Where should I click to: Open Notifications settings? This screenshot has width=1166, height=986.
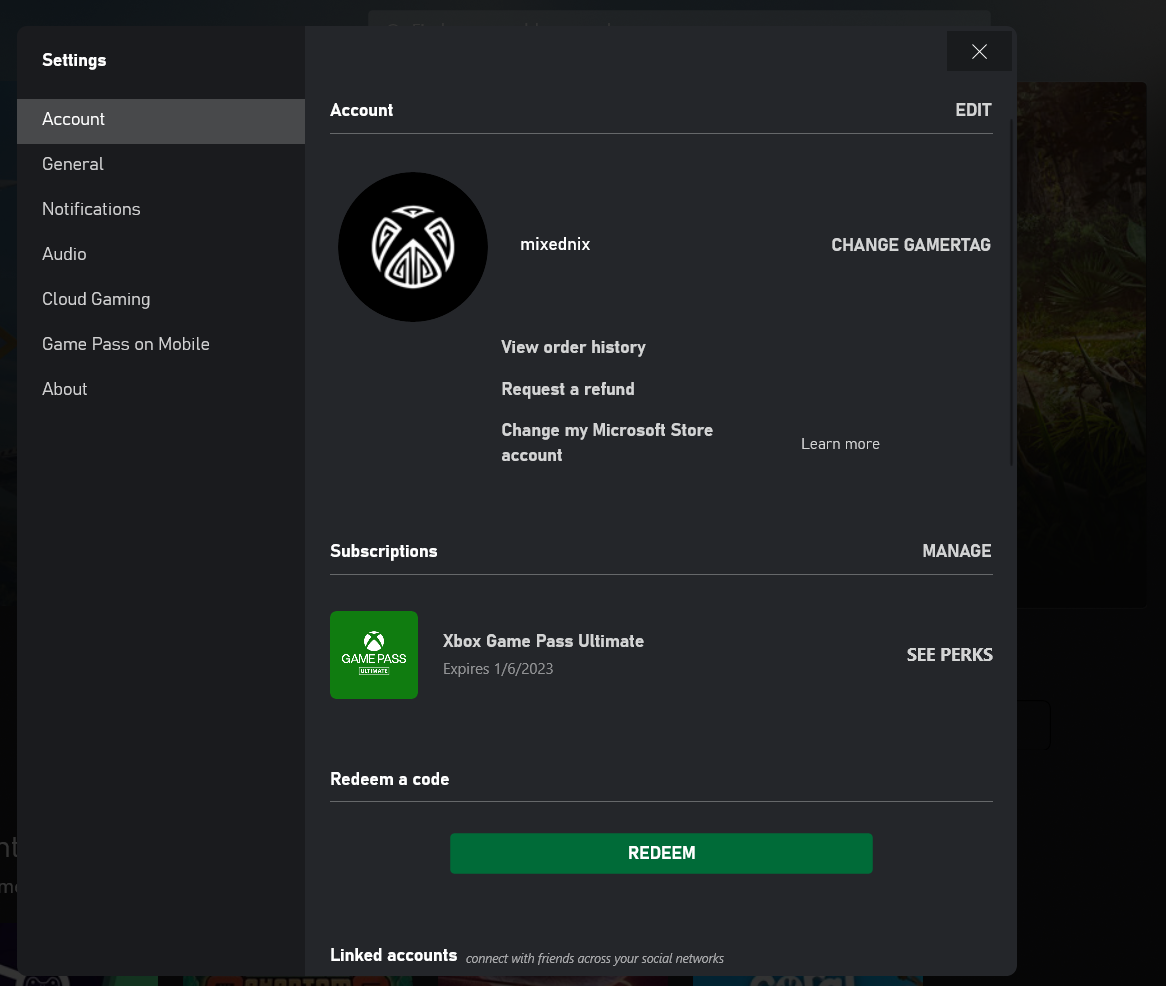tap(161, 210)
